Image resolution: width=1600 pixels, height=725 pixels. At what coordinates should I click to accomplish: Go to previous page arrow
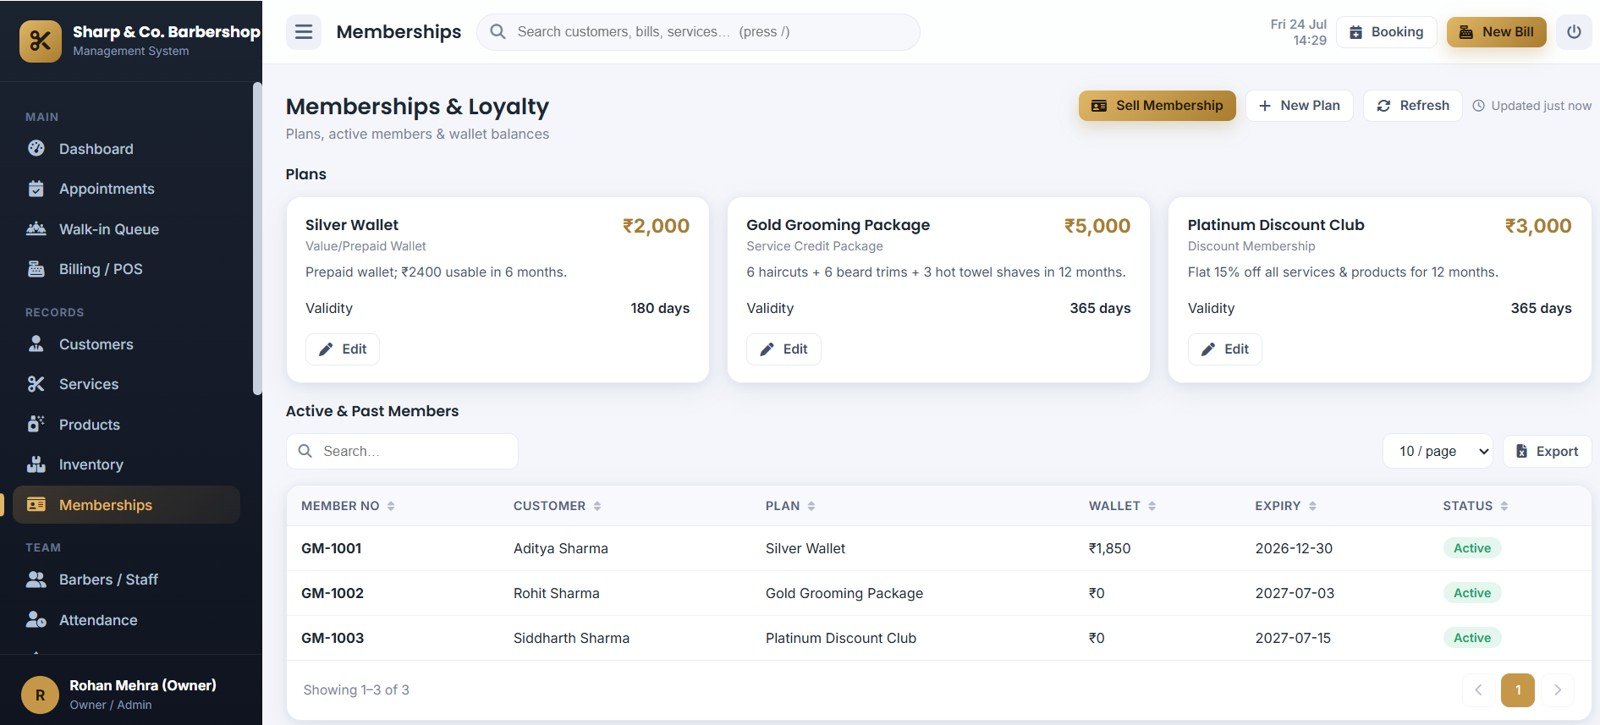click(x=1478, y=690)
